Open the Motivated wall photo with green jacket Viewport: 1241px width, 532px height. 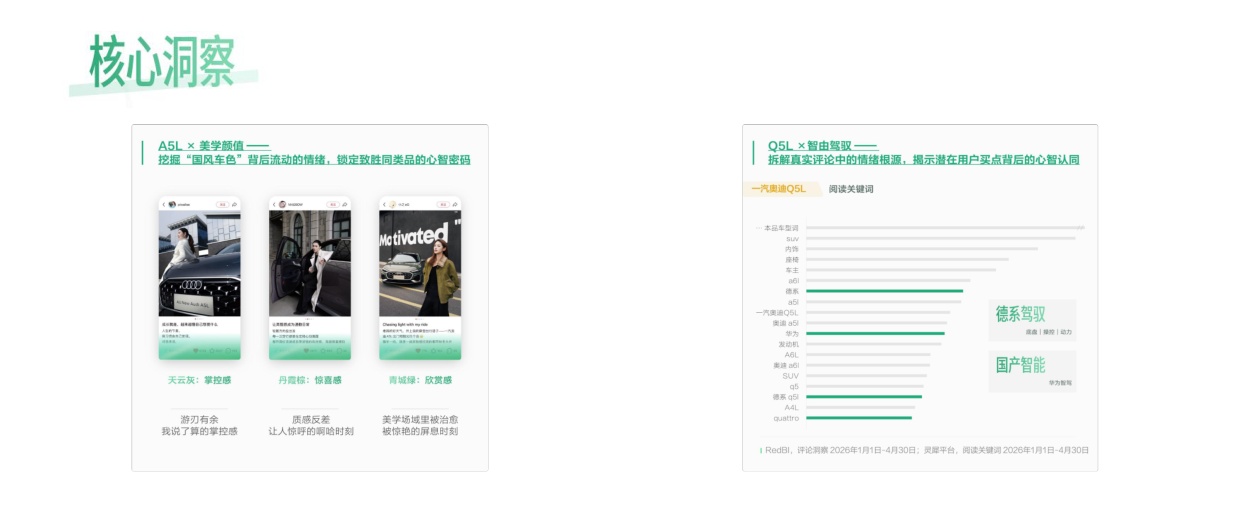(x=420, y=263)
